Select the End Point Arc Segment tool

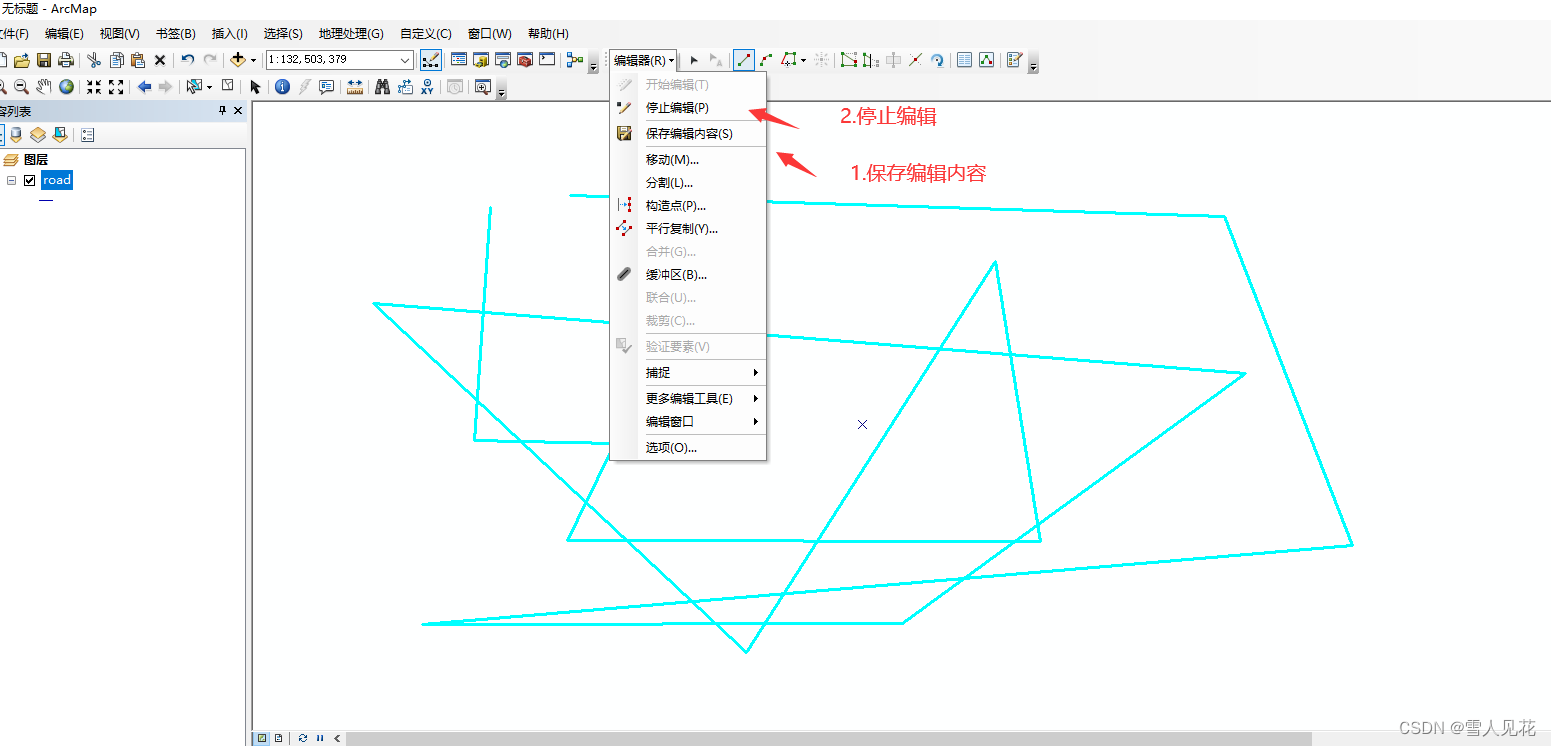(766, 60)
